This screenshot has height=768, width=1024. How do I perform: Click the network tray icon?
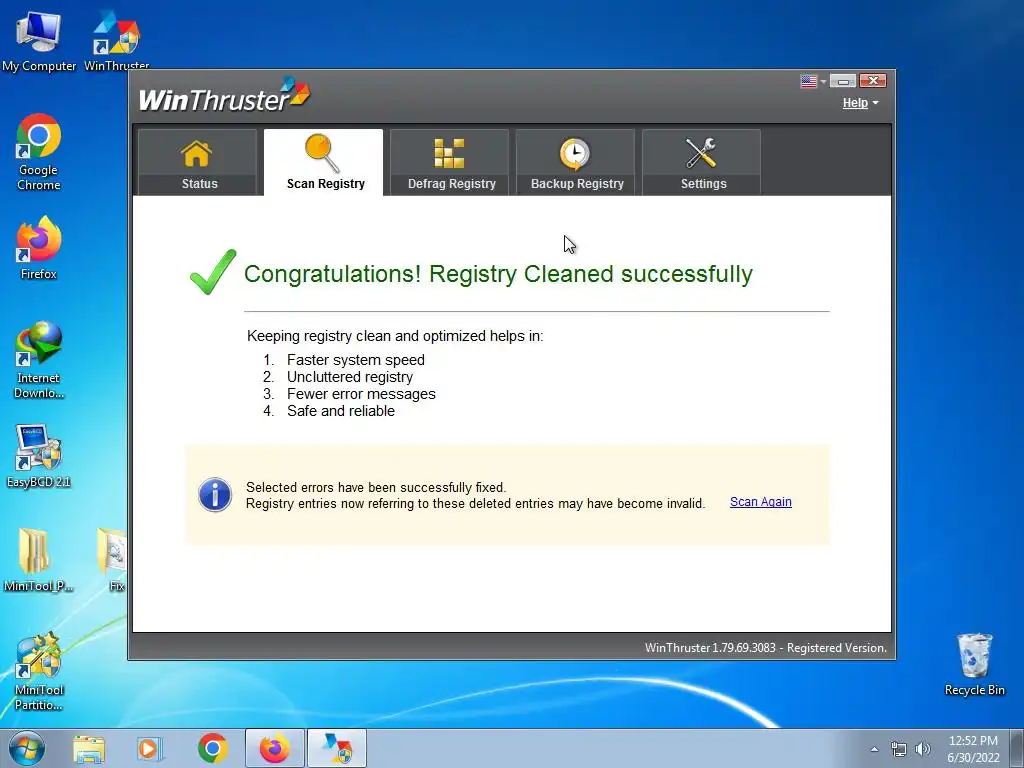(x=899, y=749)
